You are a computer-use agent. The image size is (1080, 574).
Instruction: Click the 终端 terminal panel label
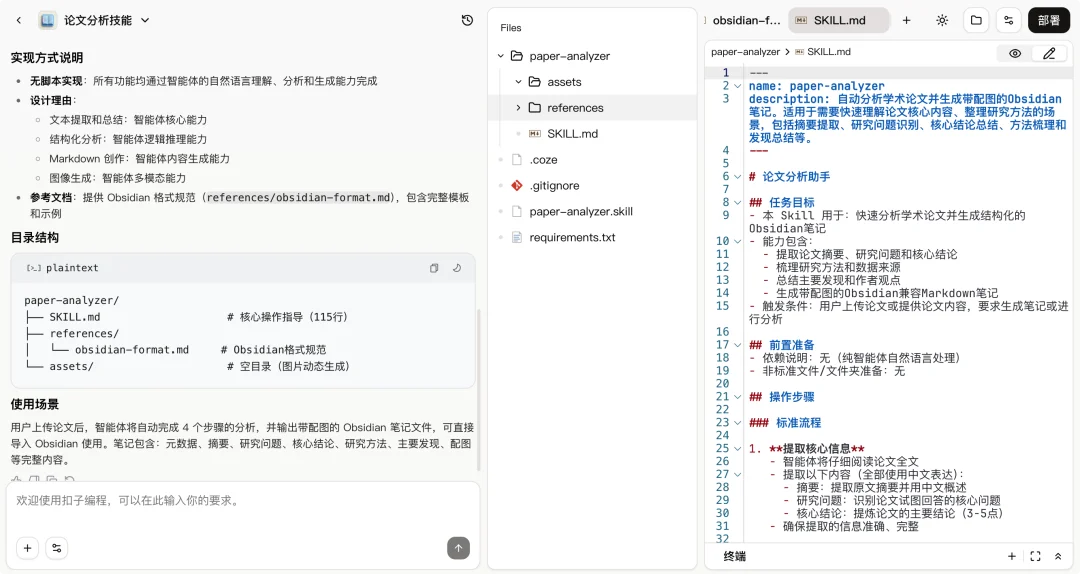click(x=734, y=556)
